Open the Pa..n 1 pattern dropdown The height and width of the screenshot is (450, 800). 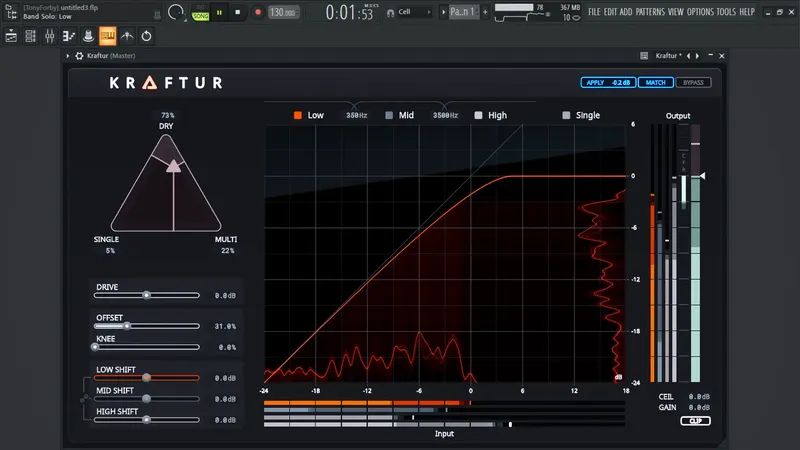pos(463,12)
